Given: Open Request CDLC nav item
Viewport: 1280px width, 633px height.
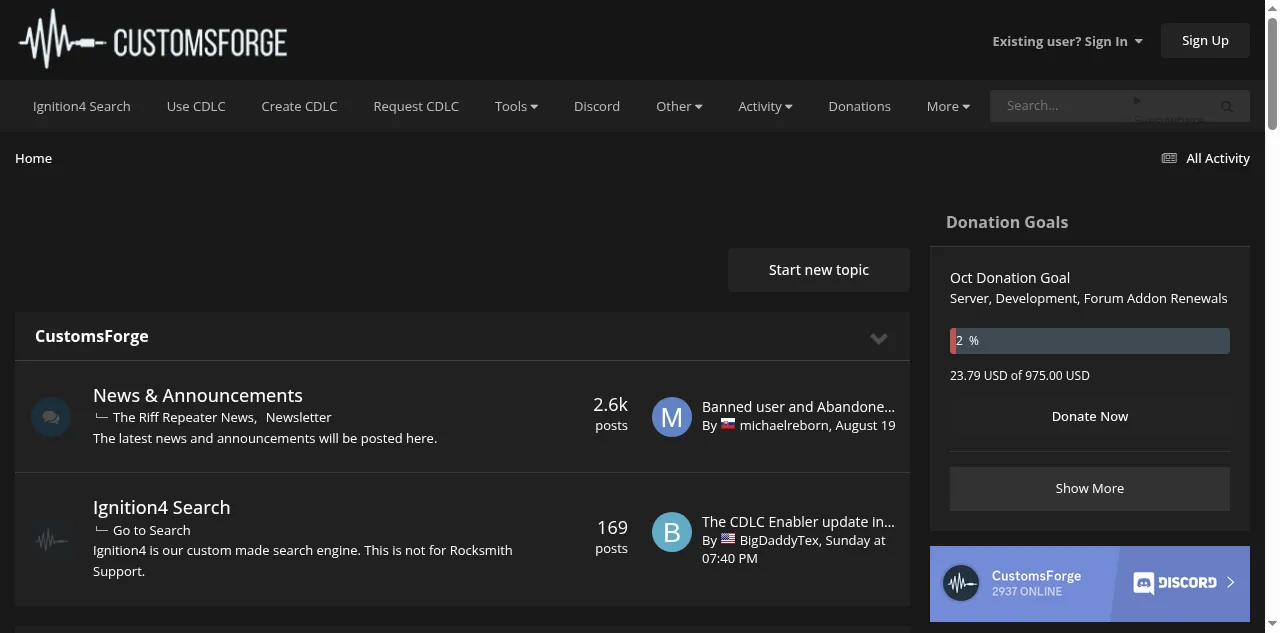Looking at the screenshot, I should click(416, 106).
